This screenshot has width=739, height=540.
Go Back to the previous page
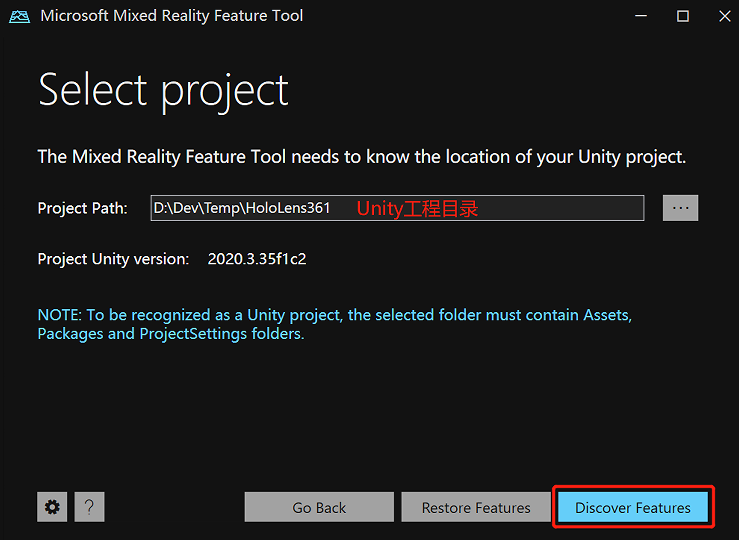coord(319,507)
